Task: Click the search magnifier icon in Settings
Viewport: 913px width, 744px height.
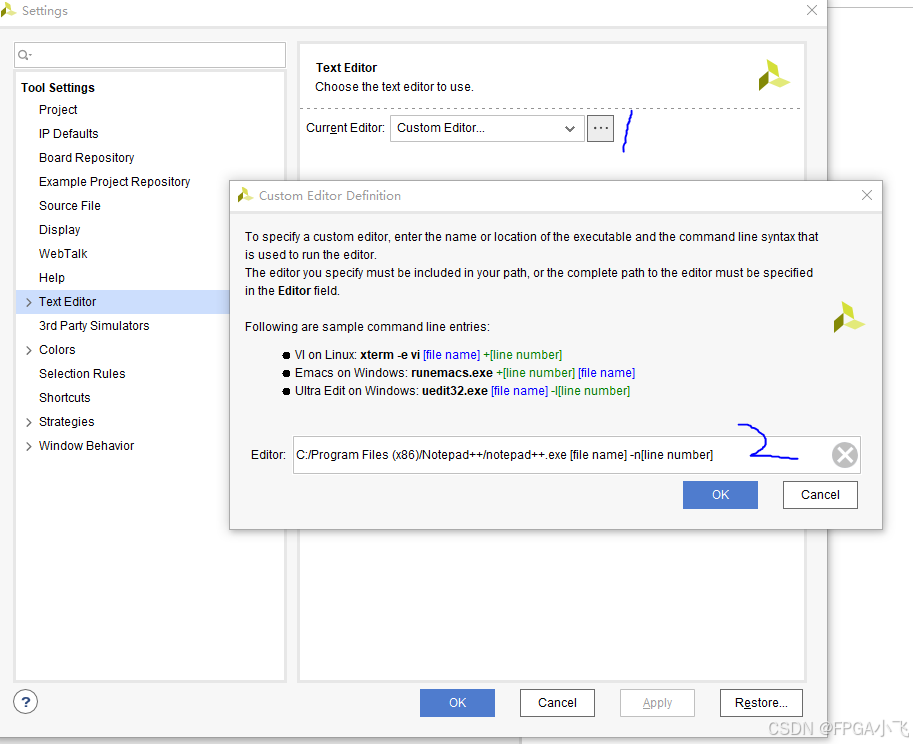Action: [x=24, y=55]
